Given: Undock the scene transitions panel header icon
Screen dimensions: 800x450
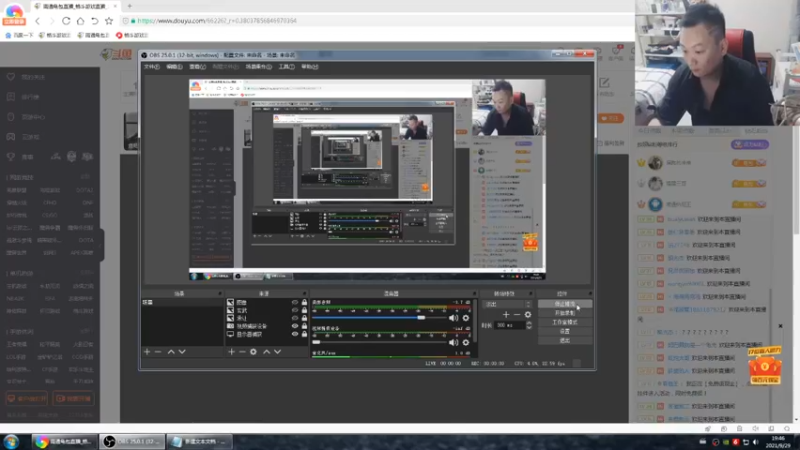Looking at the screenshot, I should (530, 294).
